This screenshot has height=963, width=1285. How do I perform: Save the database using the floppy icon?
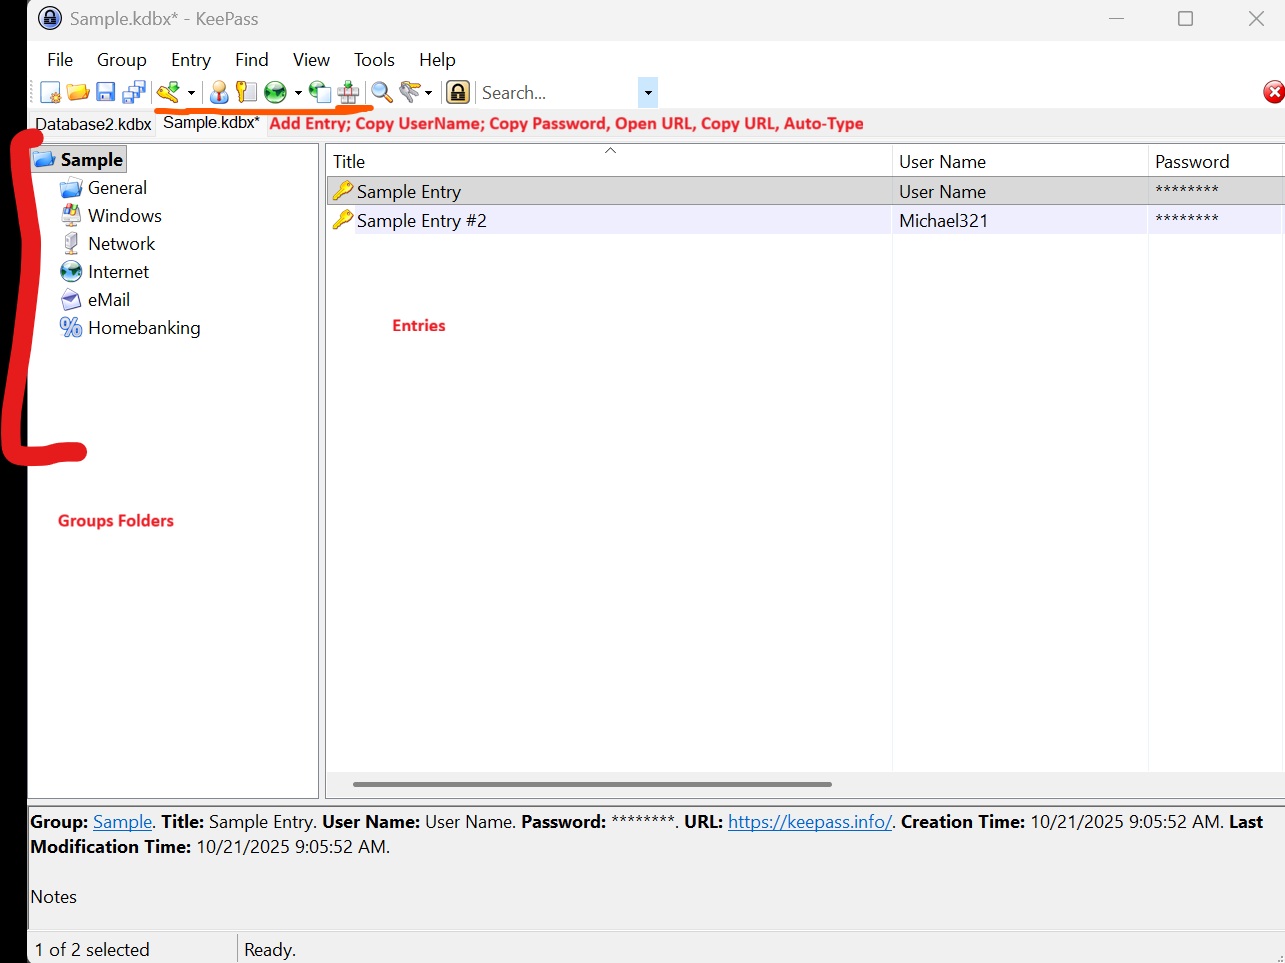coord(106,93)
